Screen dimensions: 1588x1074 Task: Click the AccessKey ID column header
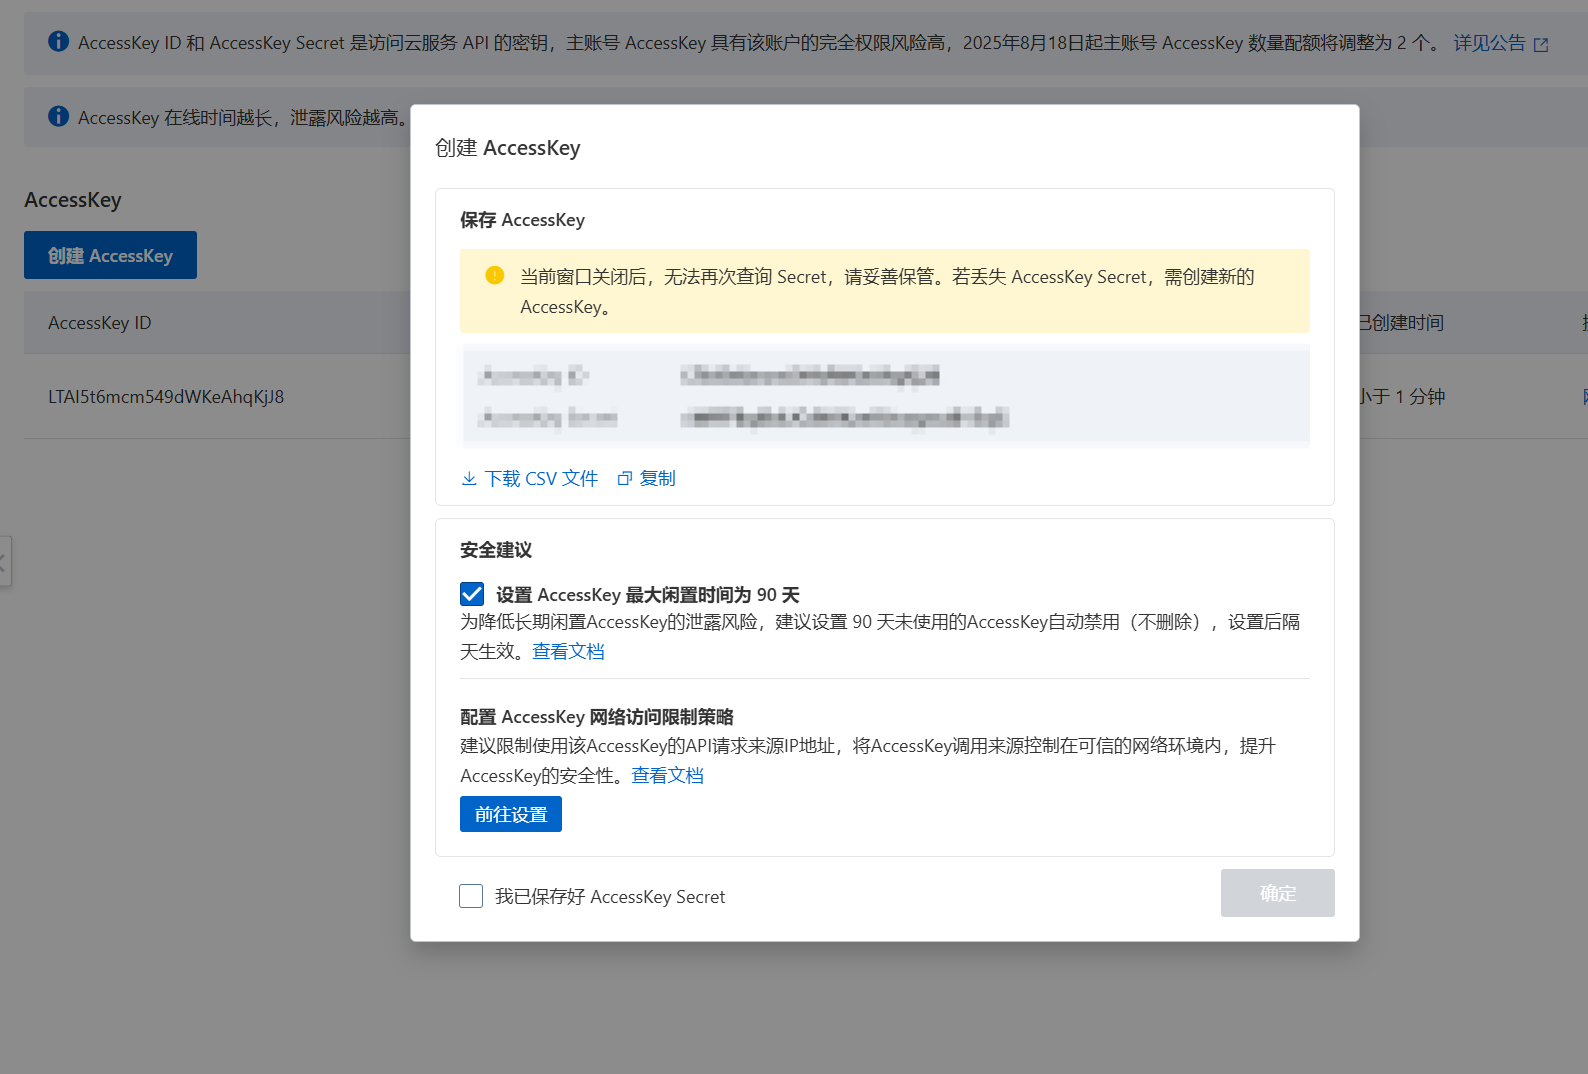(x=100, y=323)
